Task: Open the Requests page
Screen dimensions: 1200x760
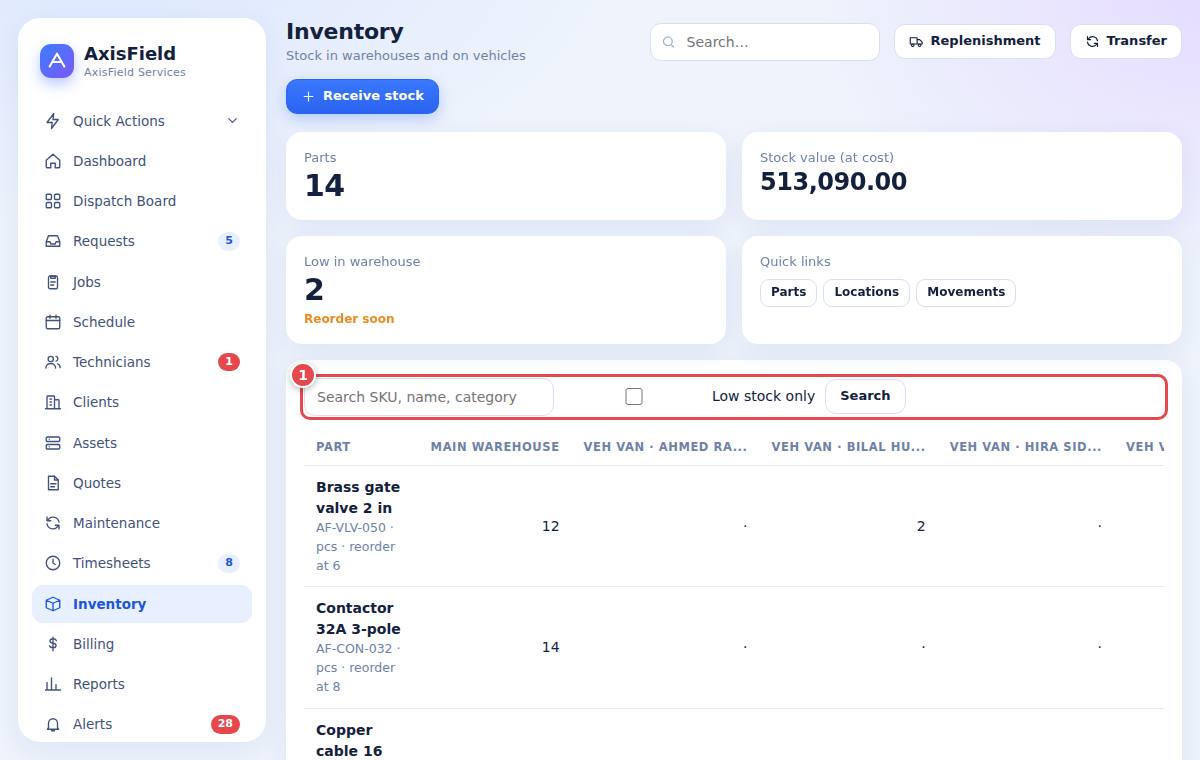Action: click(142, 241)
